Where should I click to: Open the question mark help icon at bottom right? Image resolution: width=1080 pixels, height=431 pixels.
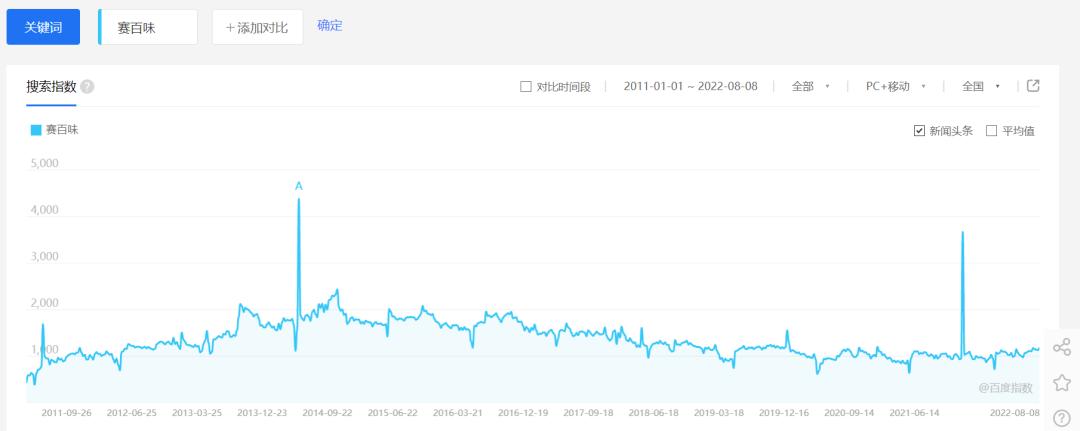click(1061, 417)
